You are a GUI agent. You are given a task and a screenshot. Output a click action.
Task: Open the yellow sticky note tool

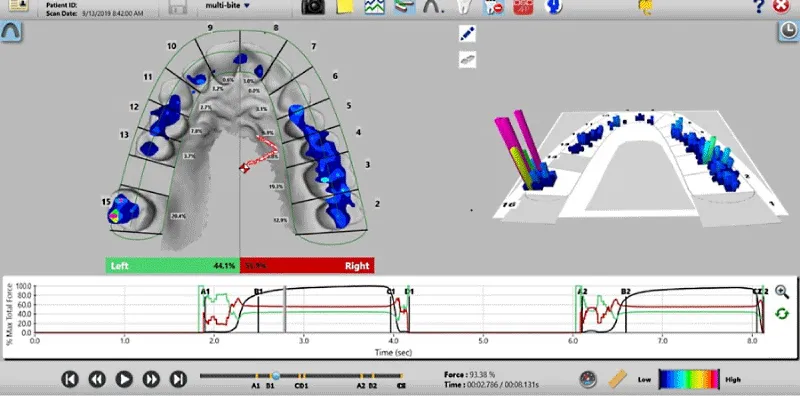345,6
